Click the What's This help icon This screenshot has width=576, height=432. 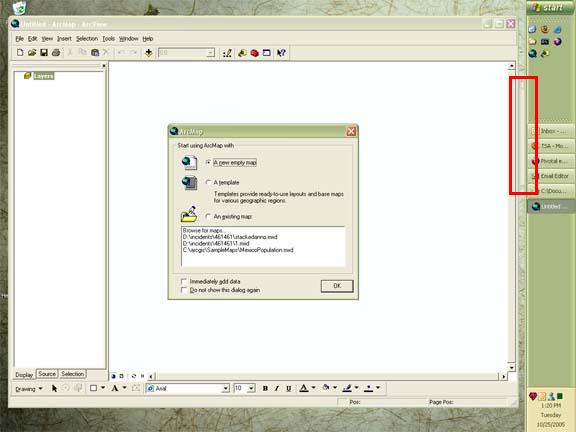click(281, 53)
